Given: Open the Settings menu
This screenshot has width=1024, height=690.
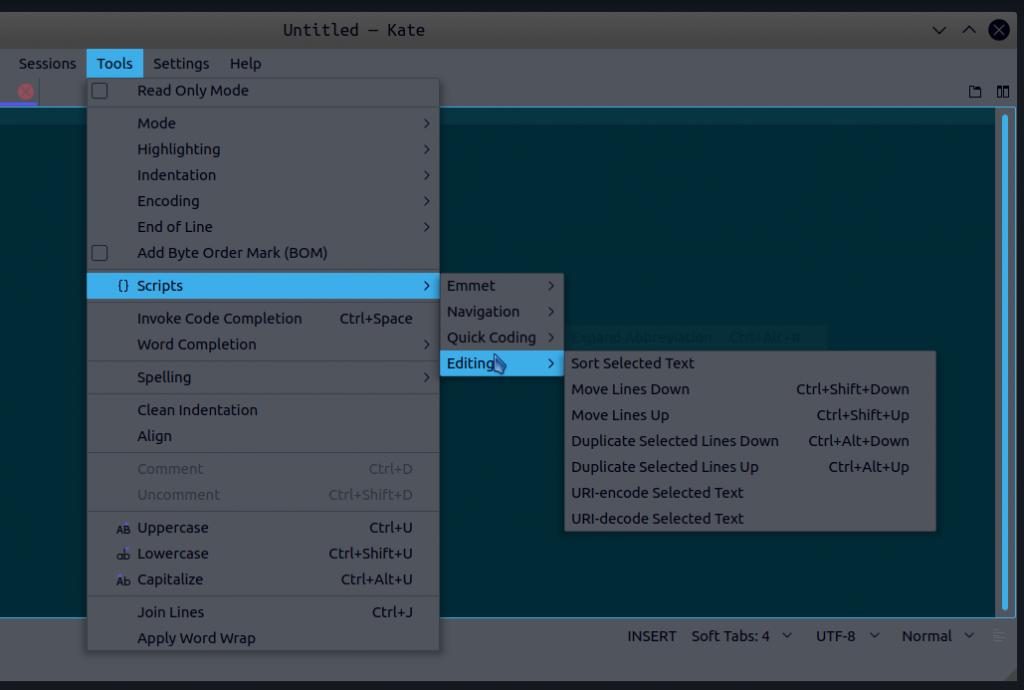Looking at the screenshot, I should 181,63.
